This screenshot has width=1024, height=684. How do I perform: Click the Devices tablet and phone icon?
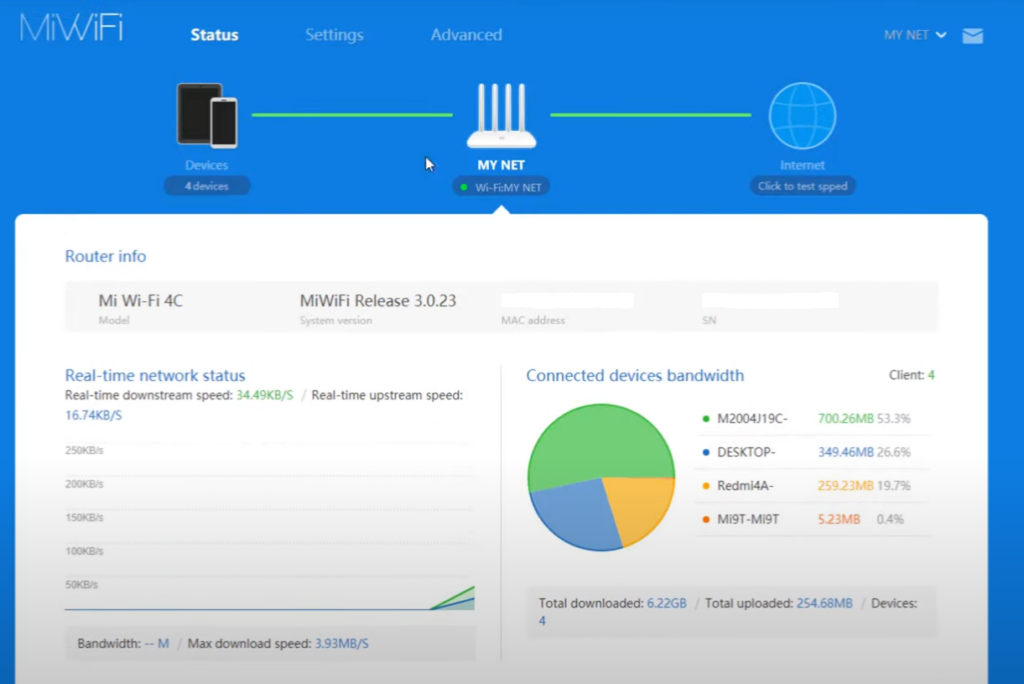point(207,115)
